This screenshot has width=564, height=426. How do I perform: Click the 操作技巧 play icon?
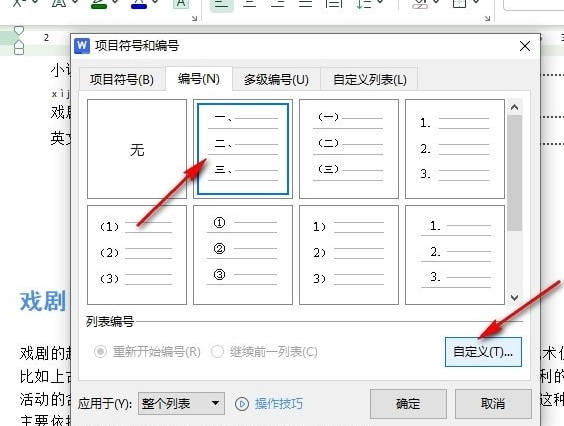(x=242, y=404)
